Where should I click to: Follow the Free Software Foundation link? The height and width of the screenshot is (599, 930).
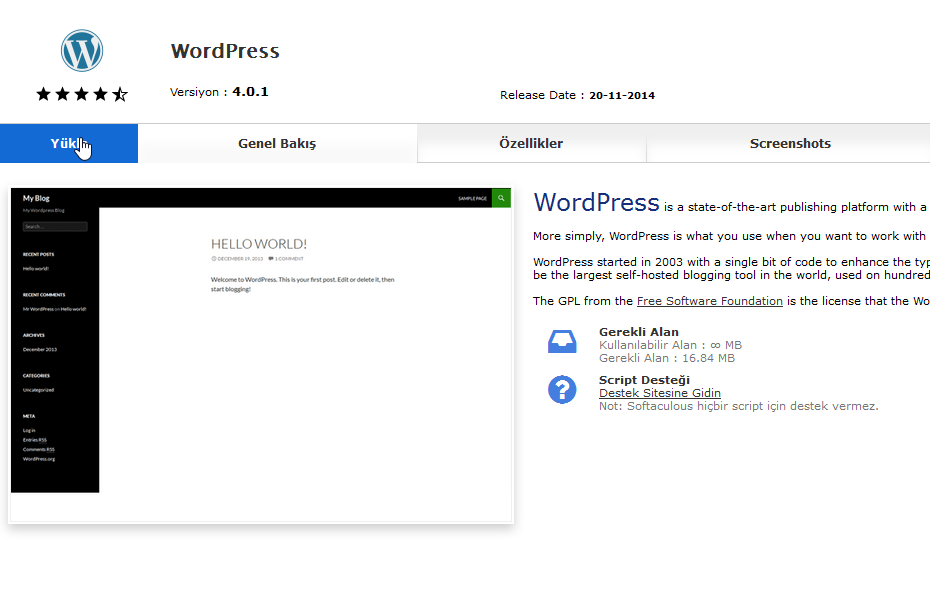(x=709, y=301)
